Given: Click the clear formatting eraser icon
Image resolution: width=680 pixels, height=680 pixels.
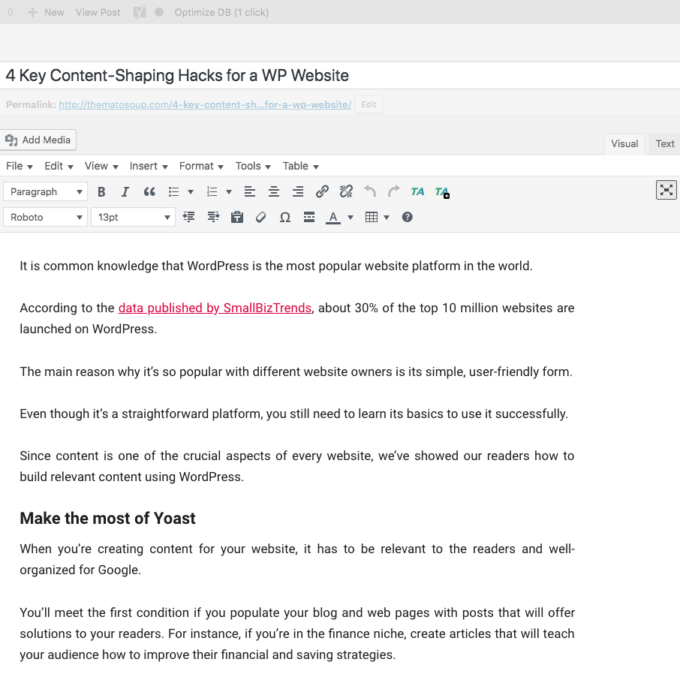Looking at the screenshot, I should (x=261, y=217).
